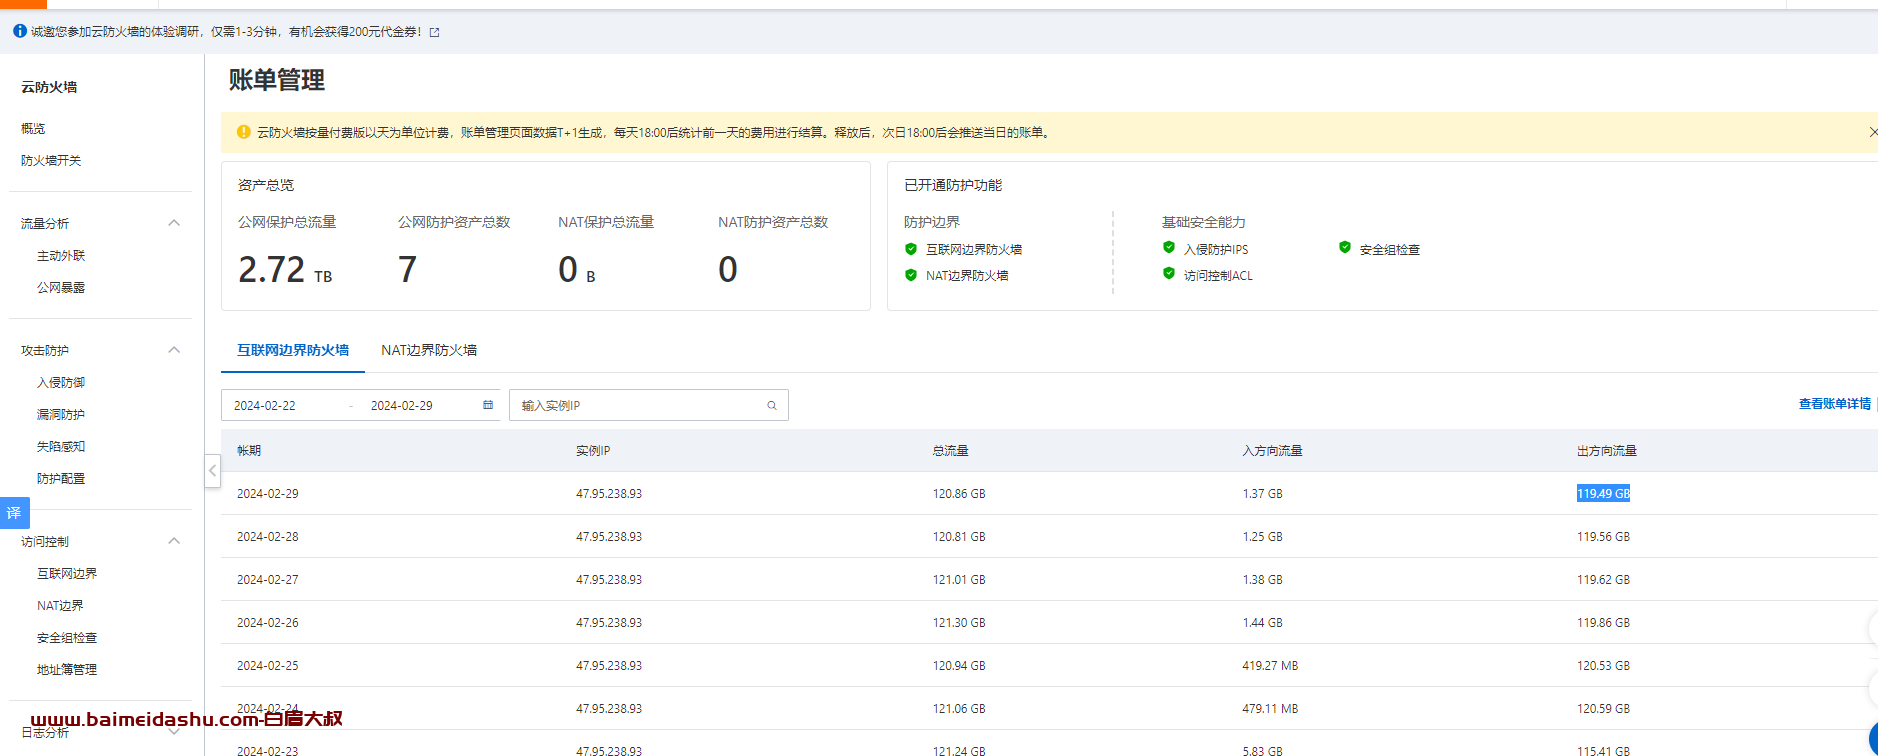Click the search icon in instance IP field
The image size is (1878, 756).
coord(772,405)
